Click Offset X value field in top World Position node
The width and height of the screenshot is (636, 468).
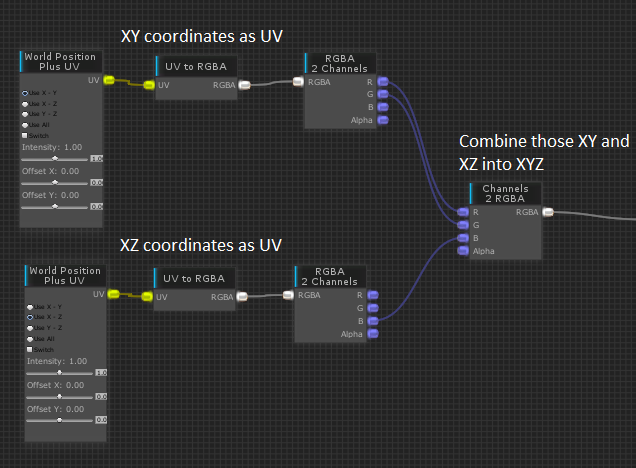pos(97,182)
